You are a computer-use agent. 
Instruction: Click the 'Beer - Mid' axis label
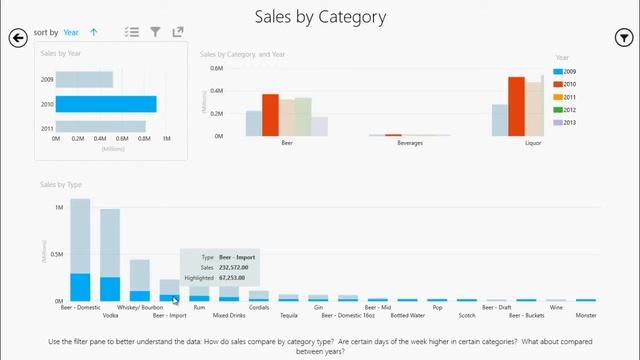coord(378,307)
